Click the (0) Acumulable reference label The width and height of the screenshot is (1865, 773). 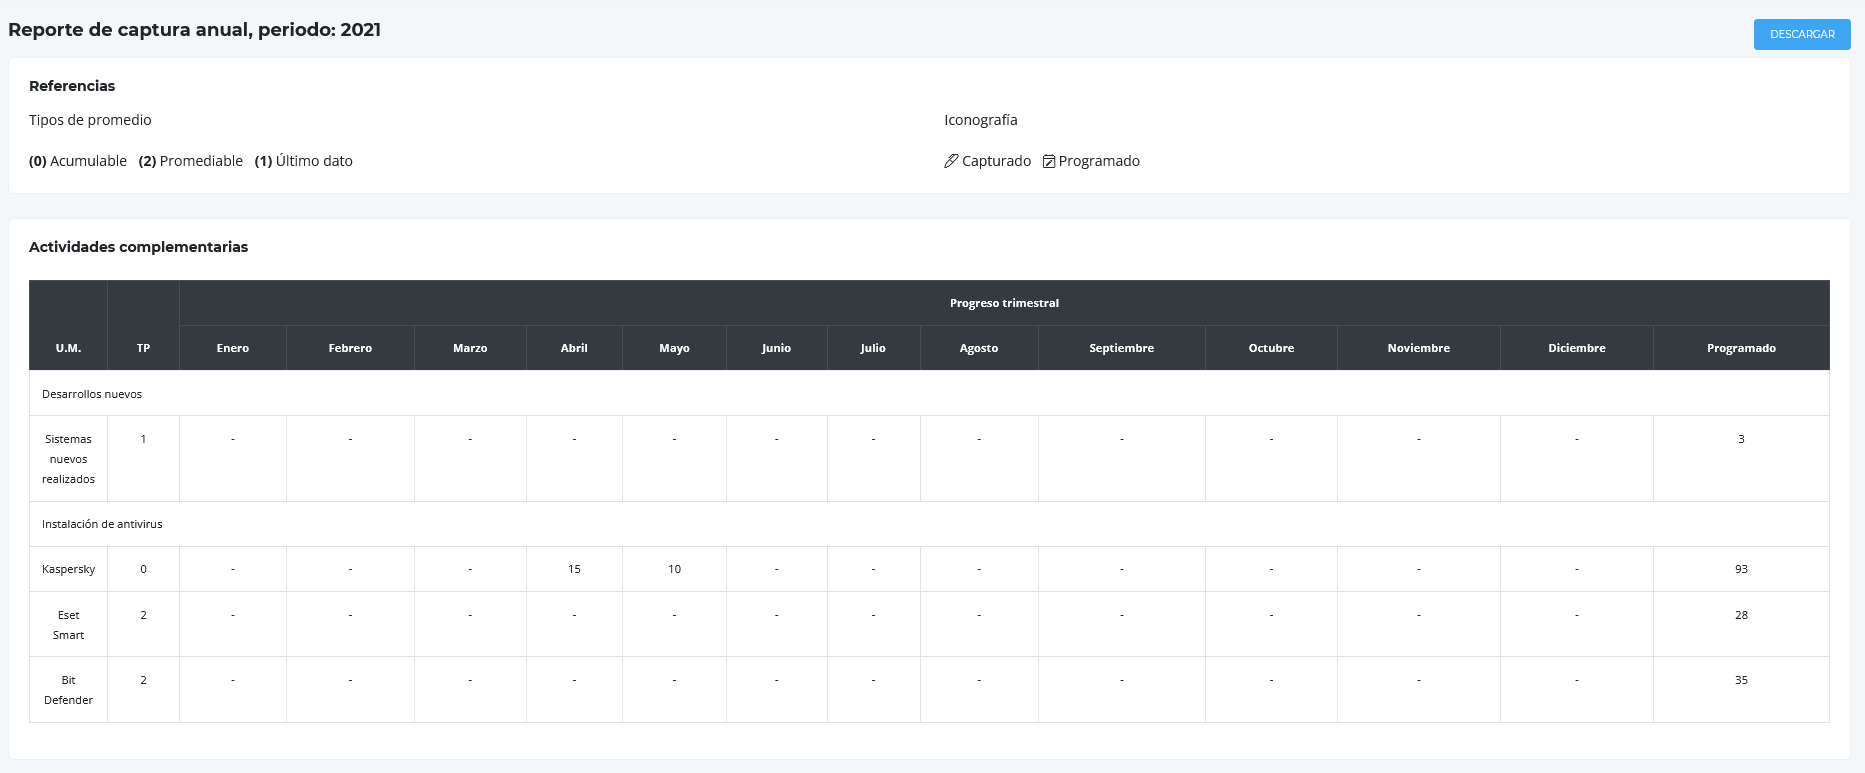click(x=78, y=161)
